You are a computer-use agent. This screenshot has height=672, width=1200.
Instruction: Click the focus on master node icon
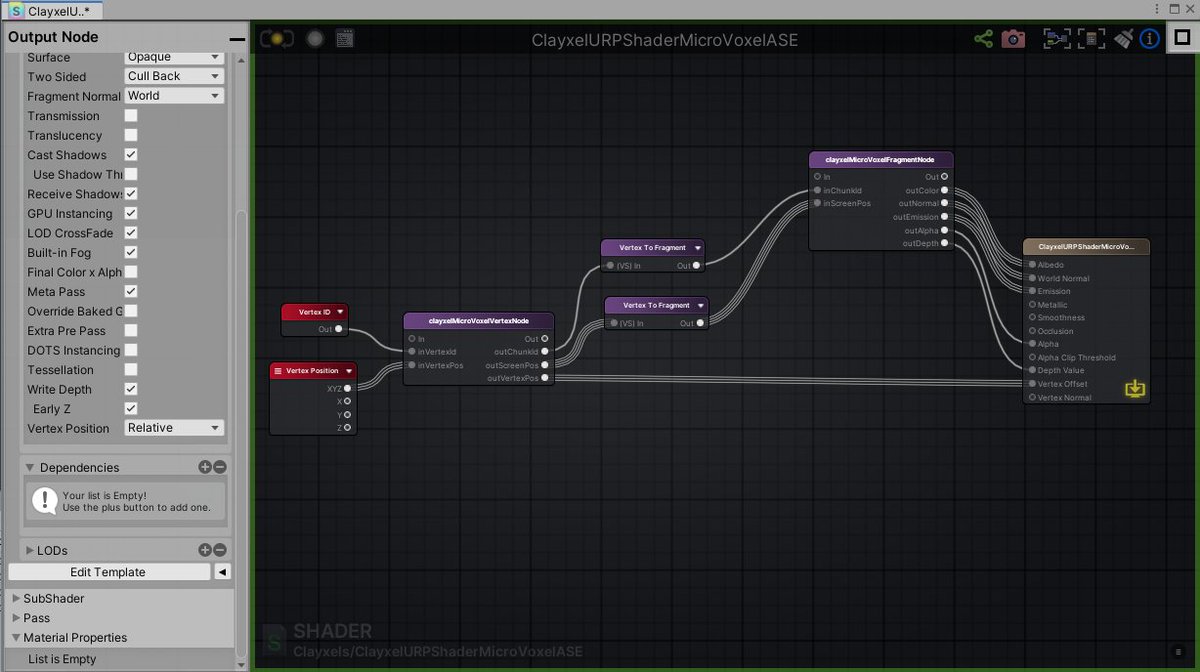pyautogui.click(x=1090, y=38)
